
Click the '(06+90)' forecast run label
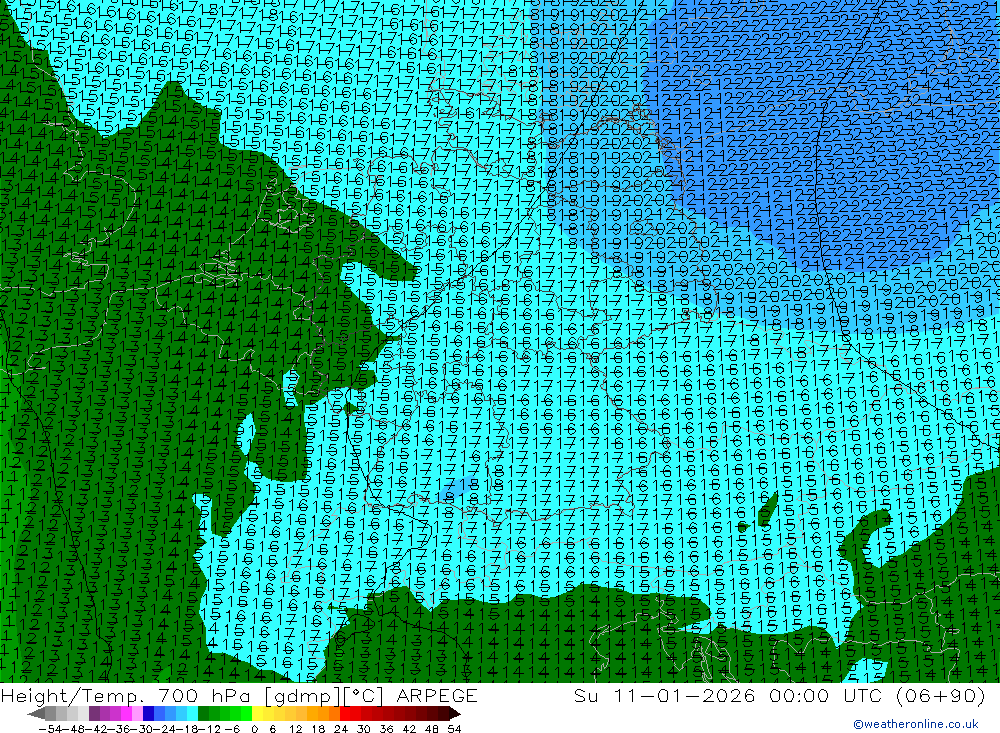tap(940, 696)
